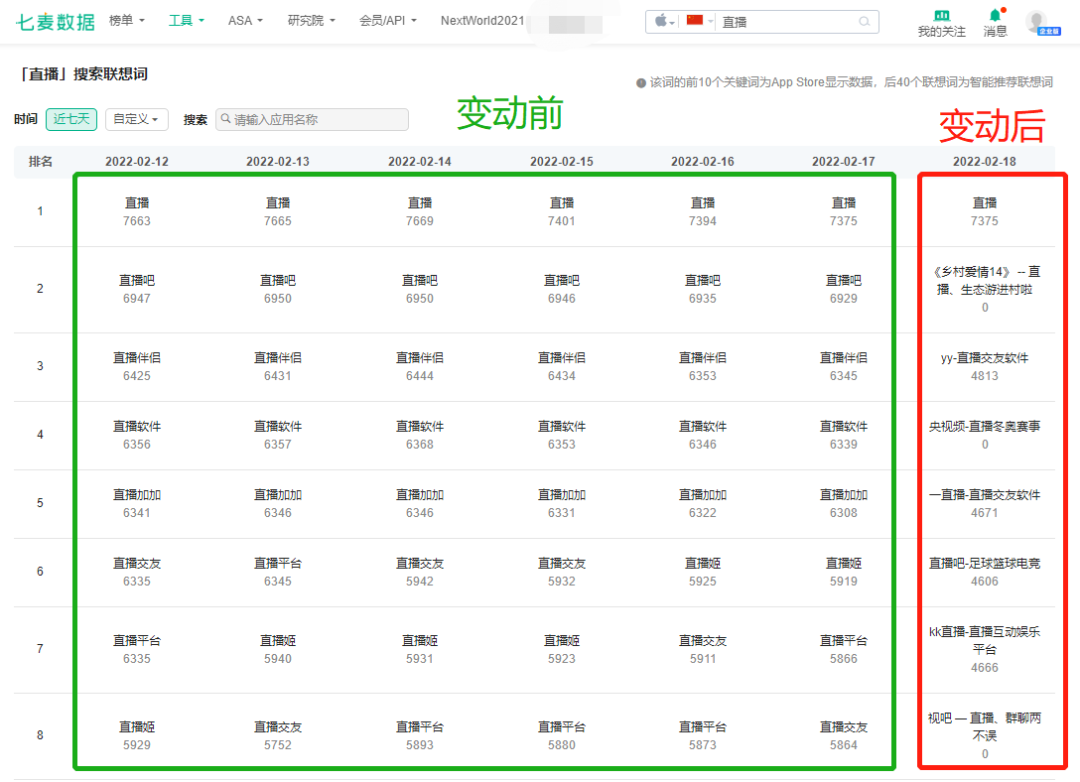The height and width of the screenshot is (782, 1080).
Task: Expand the ASA menu
Action: click(245, 21)
